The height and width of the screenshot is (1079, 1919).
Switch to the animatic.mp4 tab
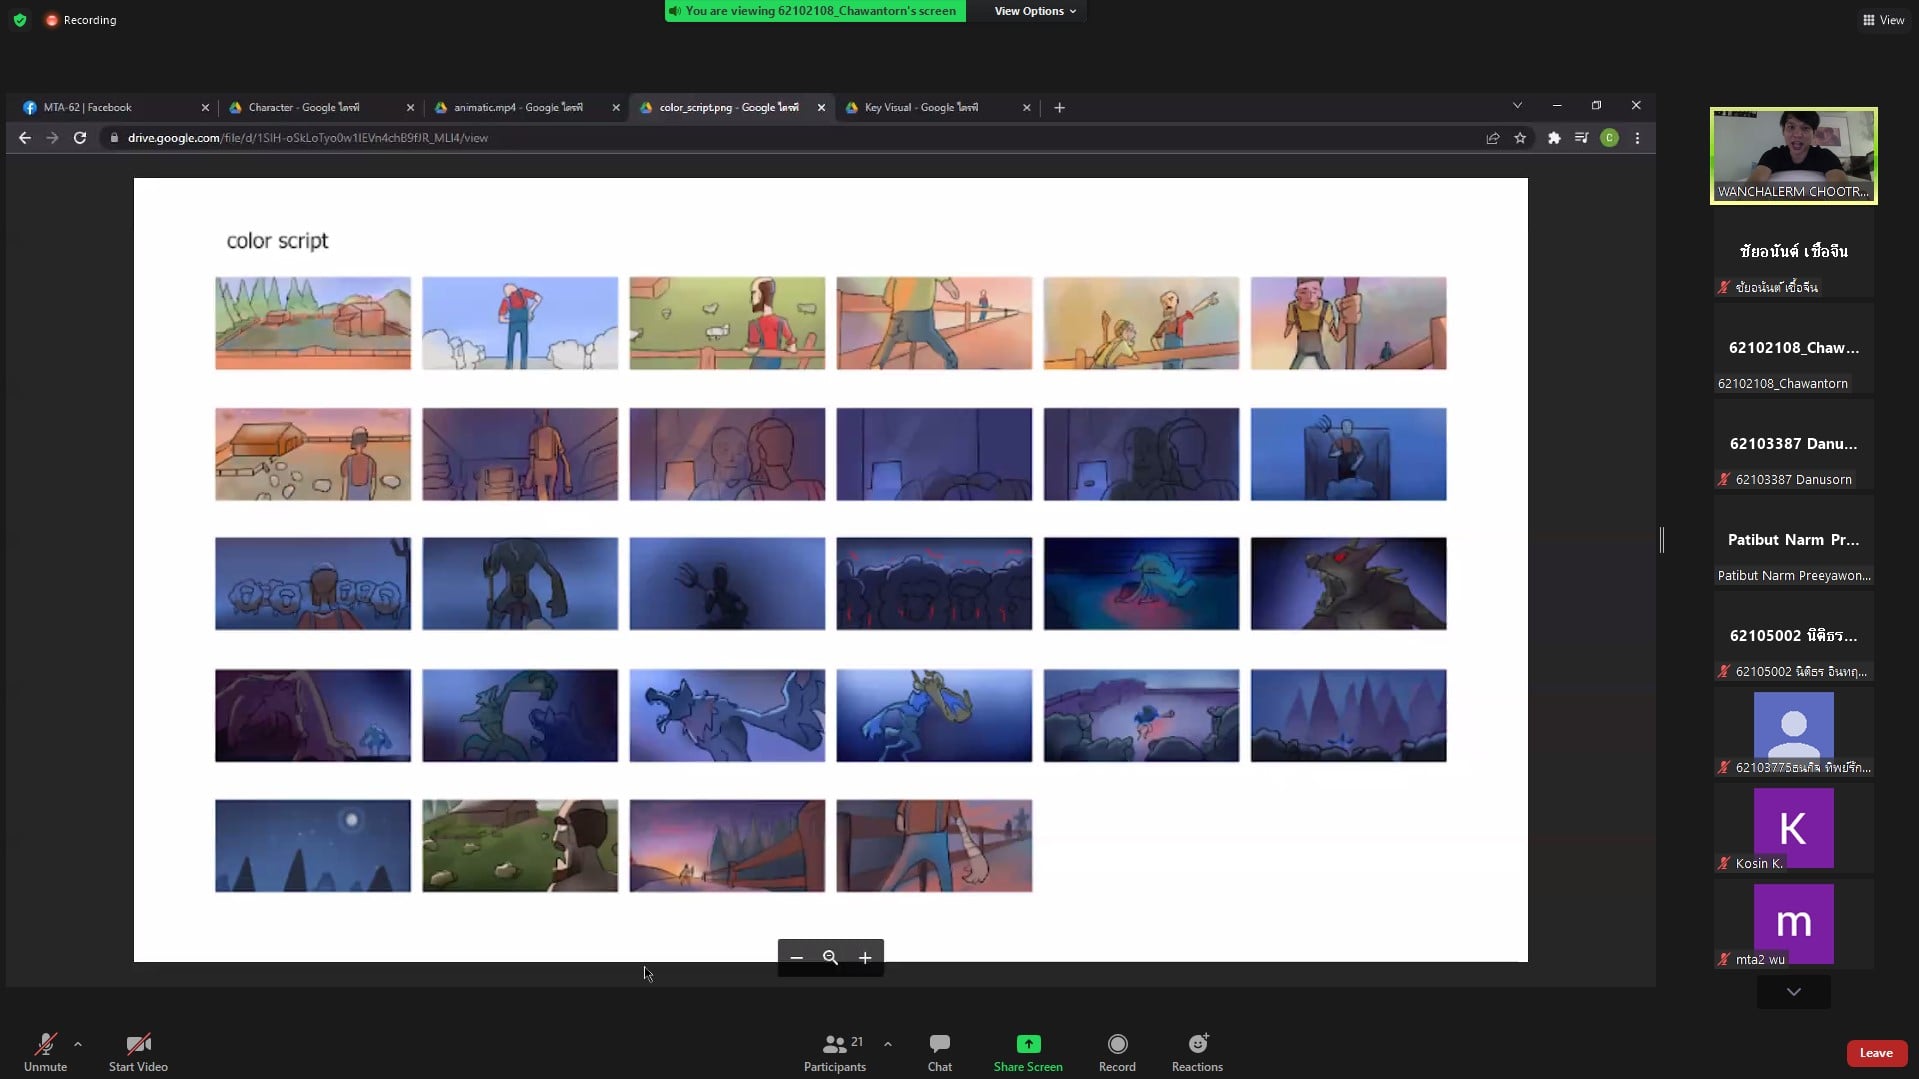point(517,107)
